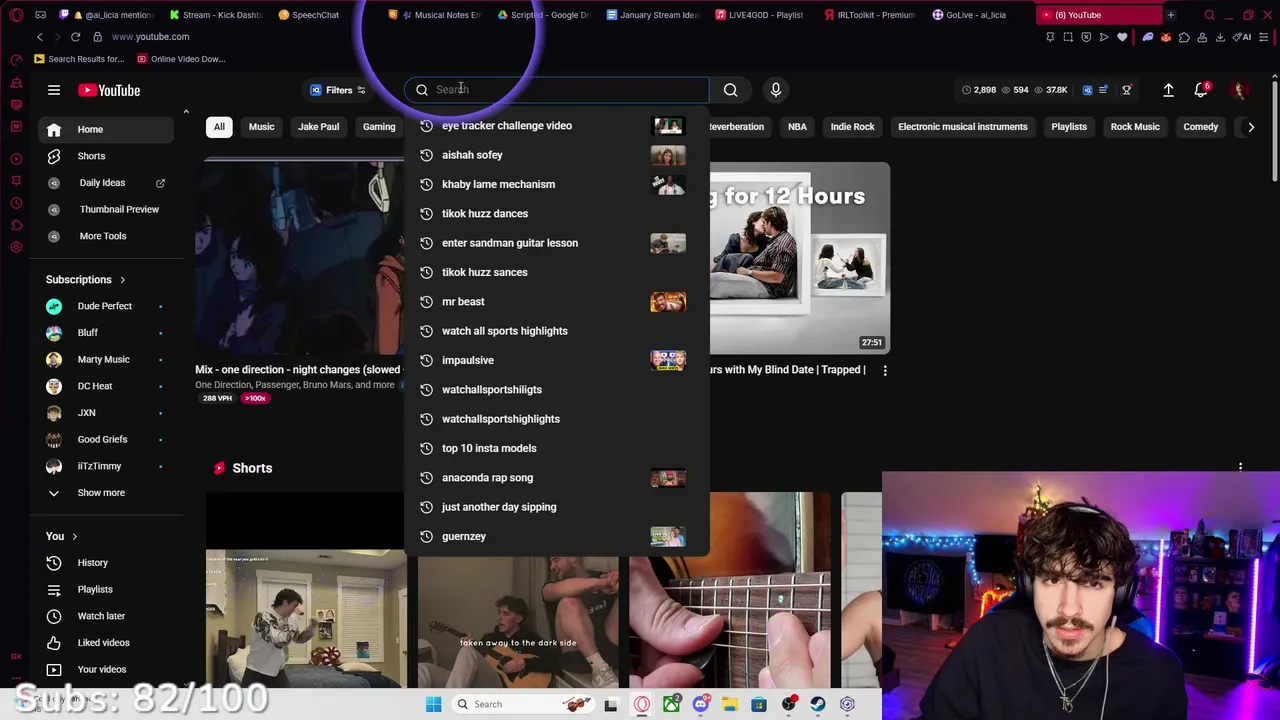Choose suggestion 'top 10 insta models'
This screenshot has width=1280, height=720.
pyautogui.click(x=556, y=448)
